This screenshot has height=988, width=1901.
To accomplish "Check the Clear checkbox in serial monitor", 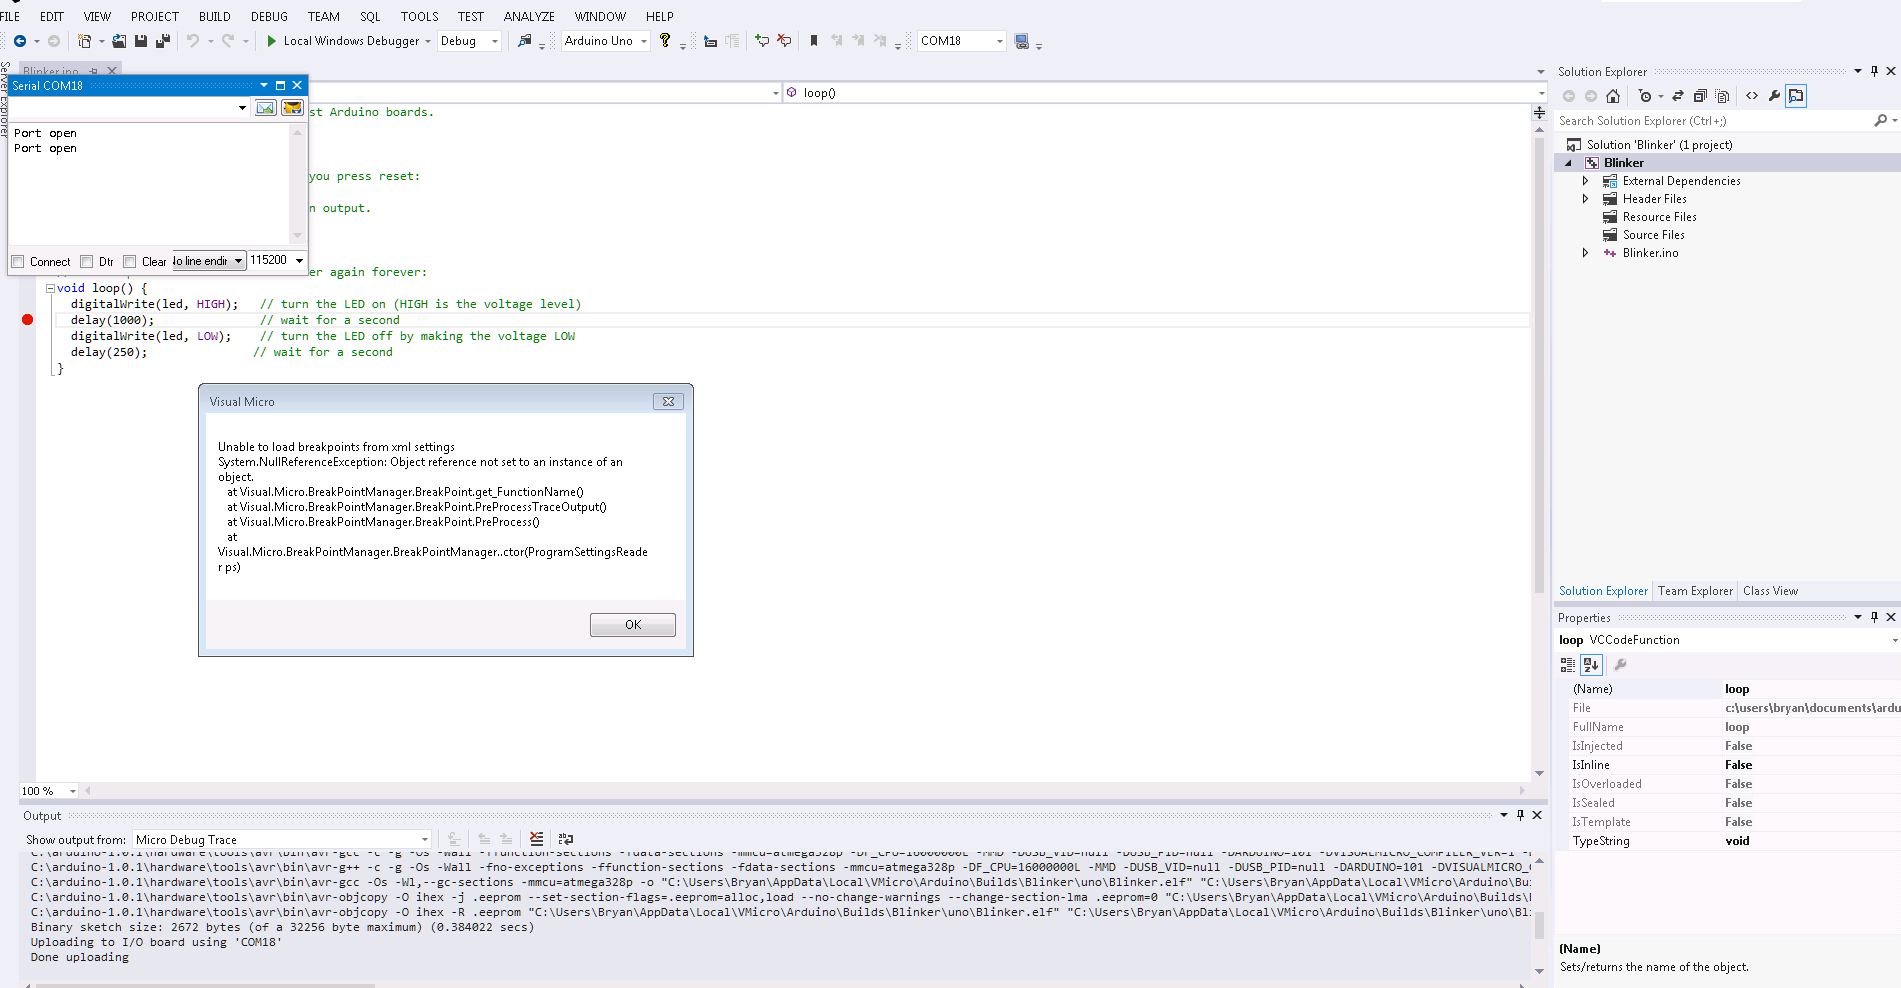I will 130,262.
